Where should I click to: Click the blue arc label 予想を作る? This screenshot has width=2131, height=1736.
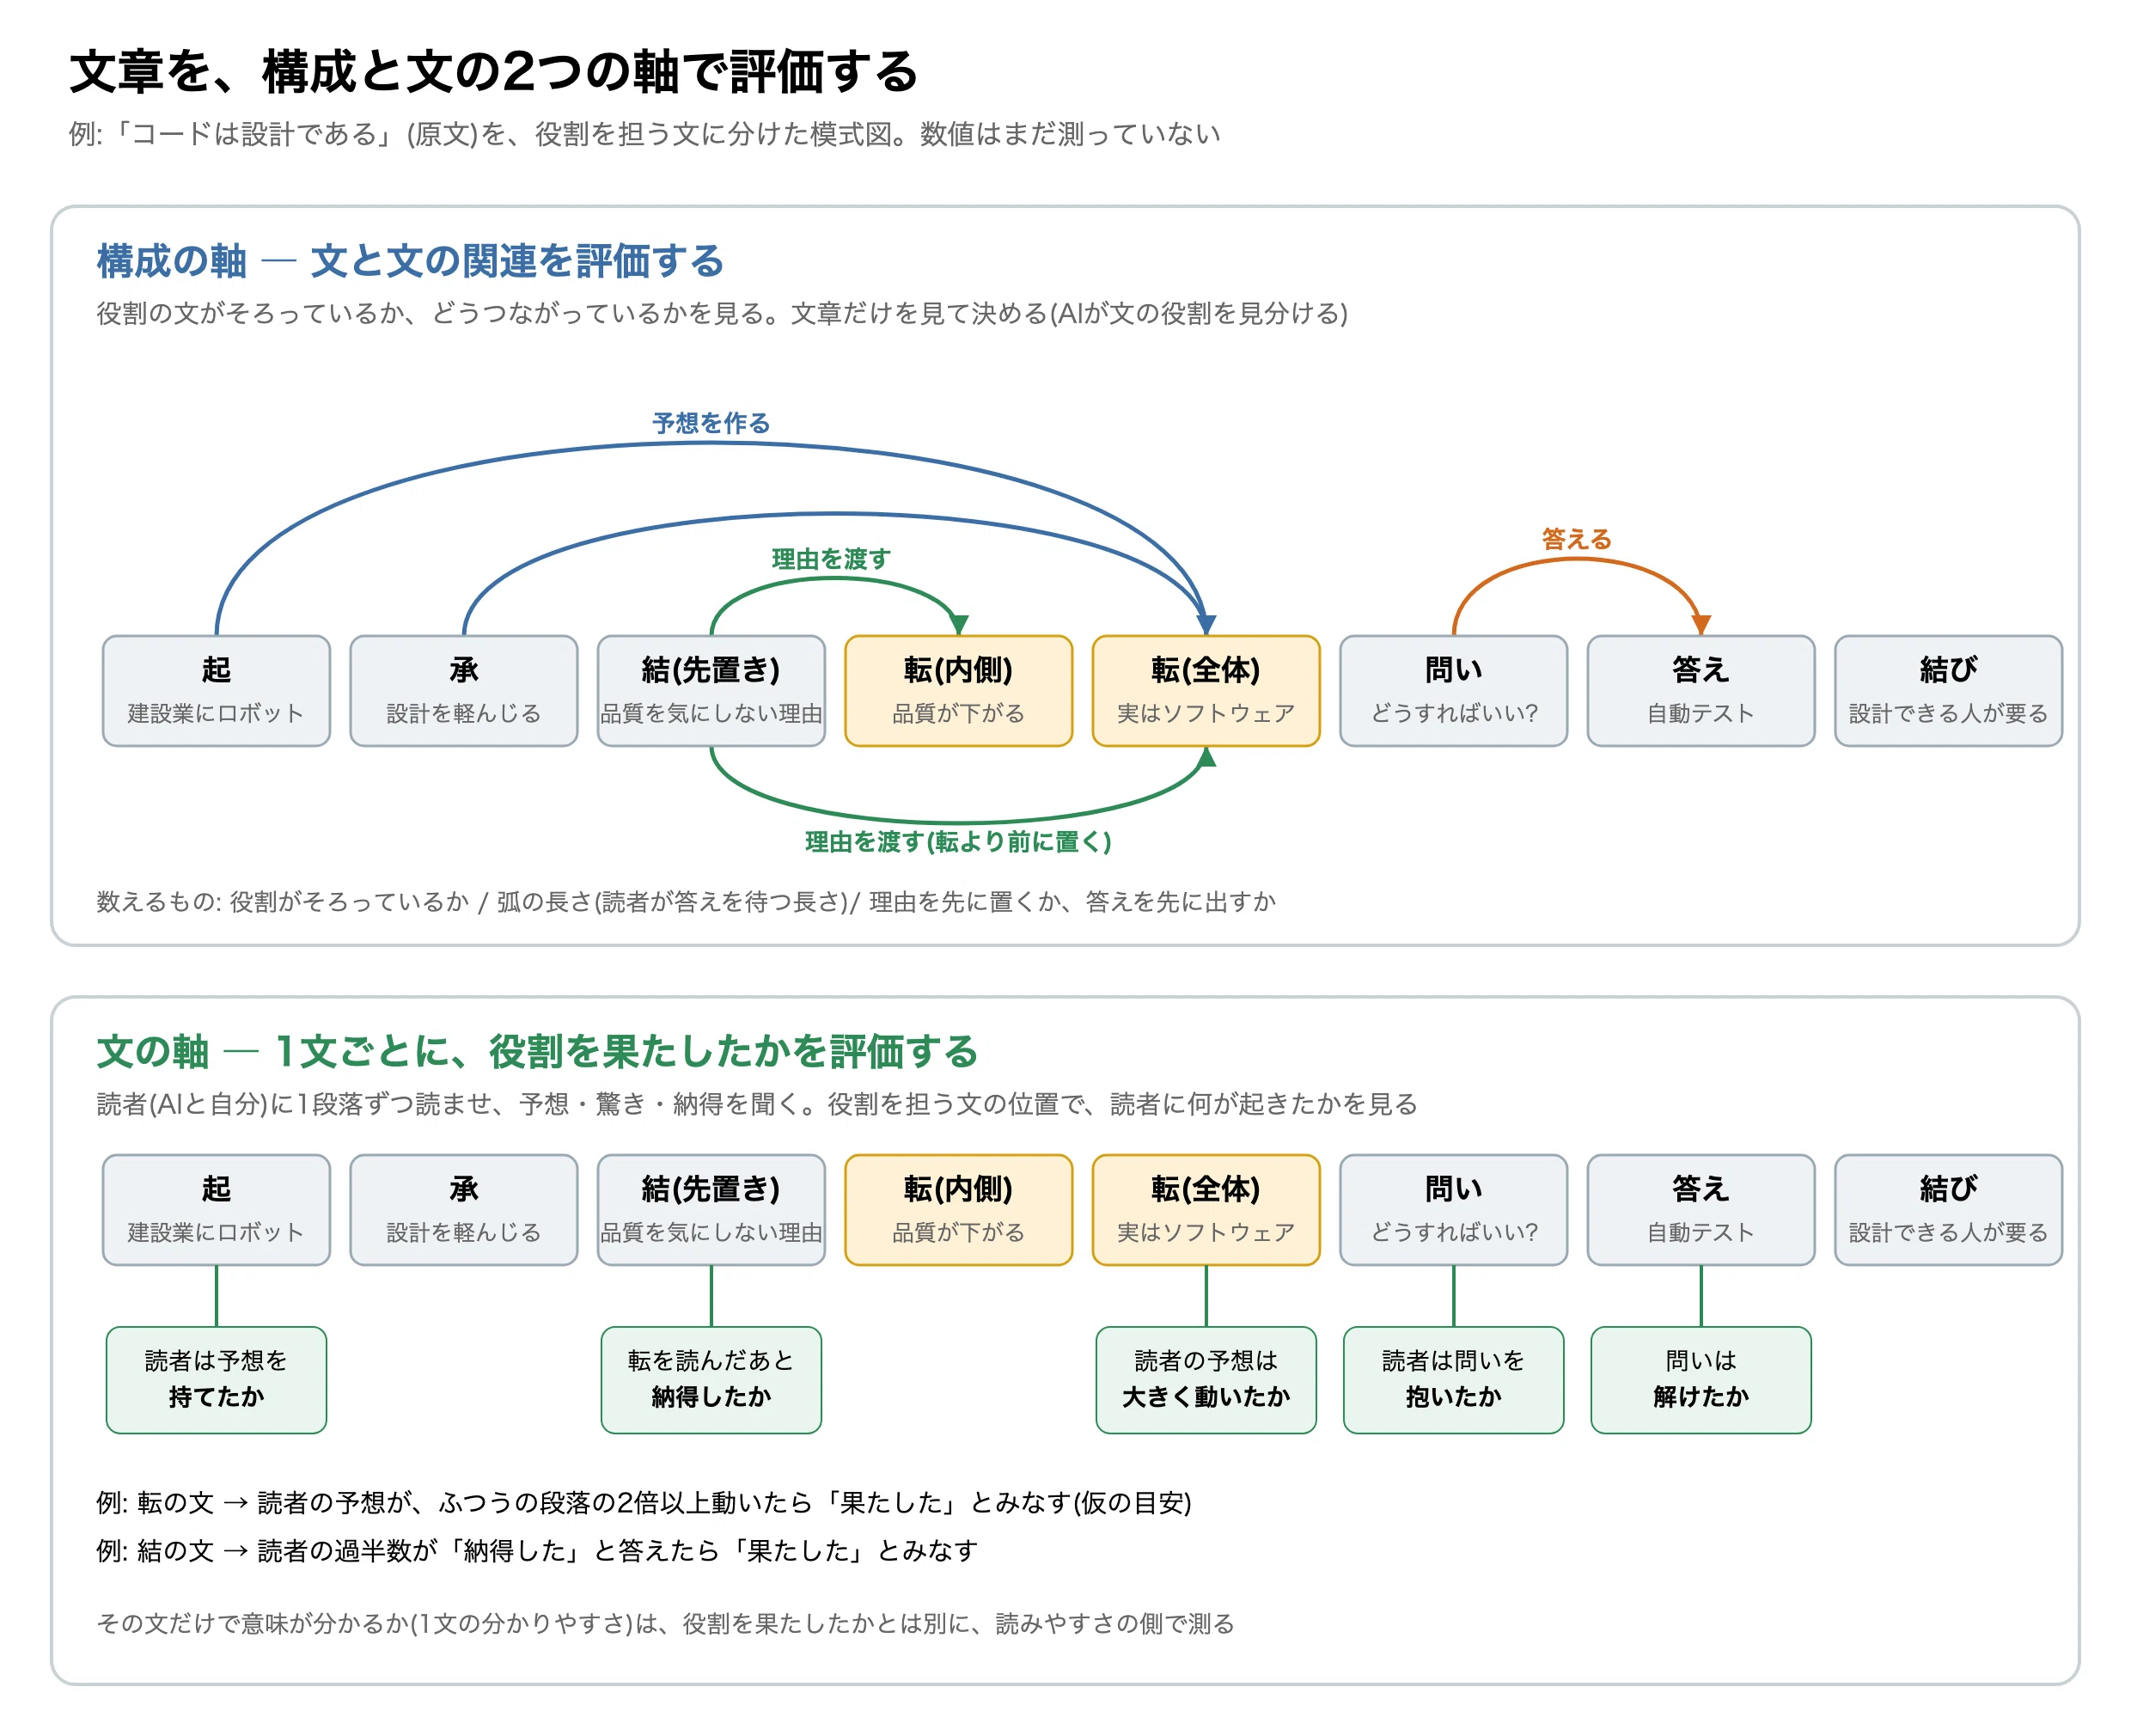click(711, 422)
